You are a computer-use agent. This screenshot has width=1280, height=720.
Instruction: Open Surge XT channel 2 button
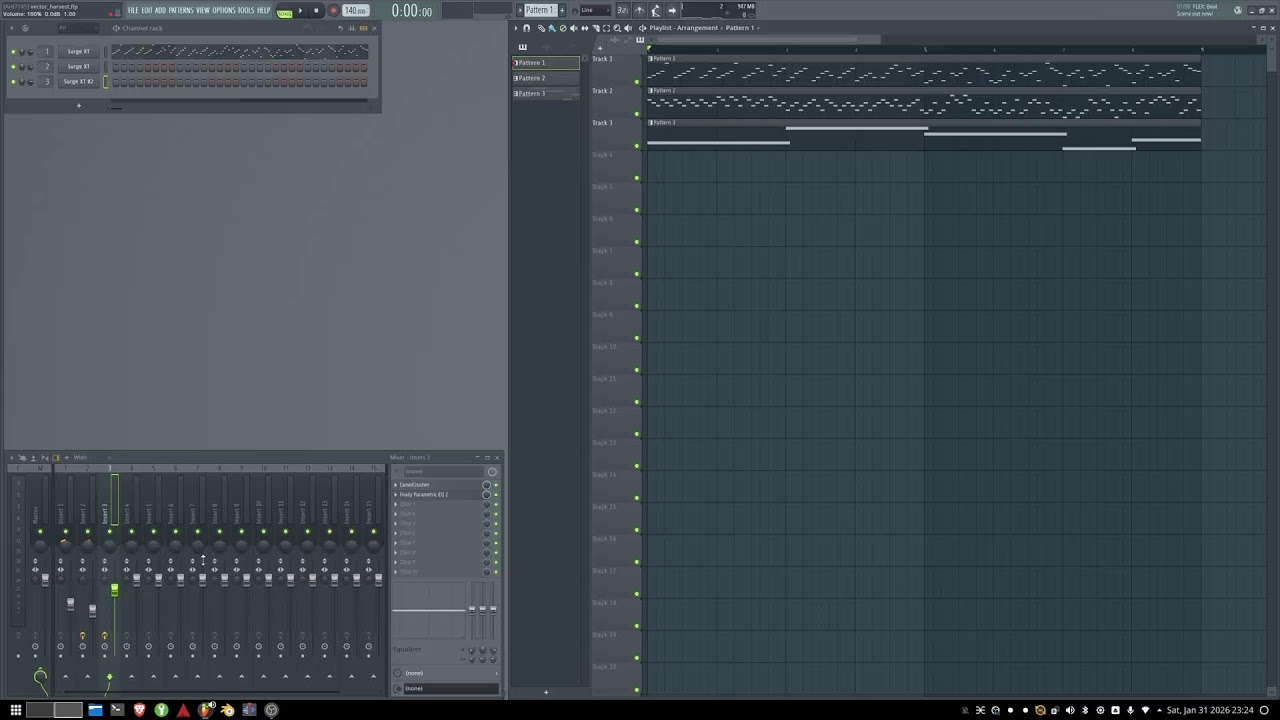pos(78,66)
